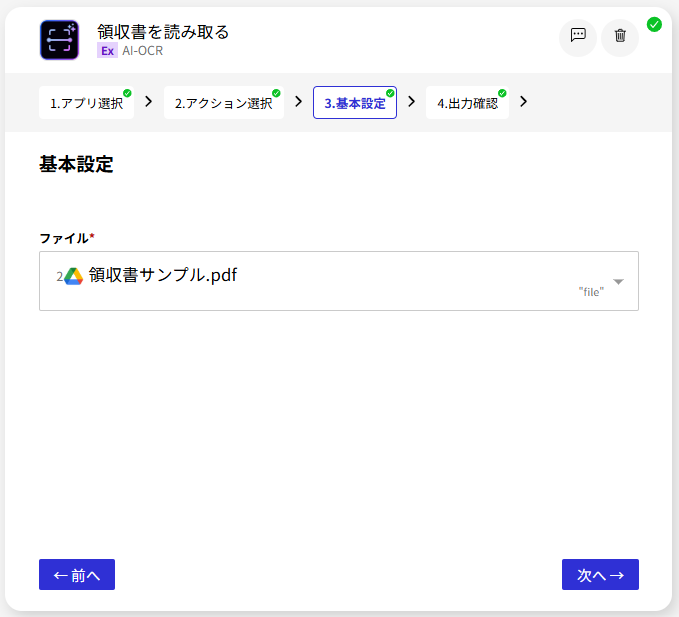Switch to 4.出力確認 step

pyautogui.click(x=467, y=103)
